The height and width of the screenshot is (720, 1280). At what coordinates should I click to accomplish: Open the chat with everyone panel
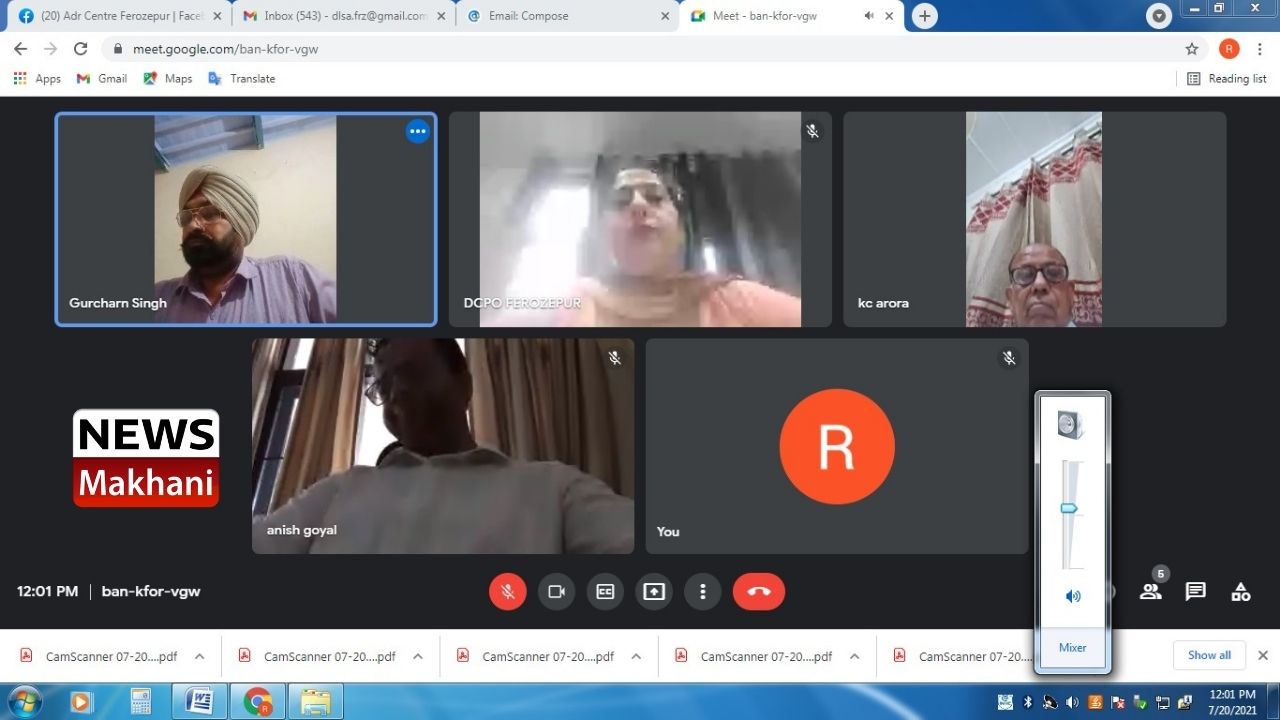tap(1195, 592)
